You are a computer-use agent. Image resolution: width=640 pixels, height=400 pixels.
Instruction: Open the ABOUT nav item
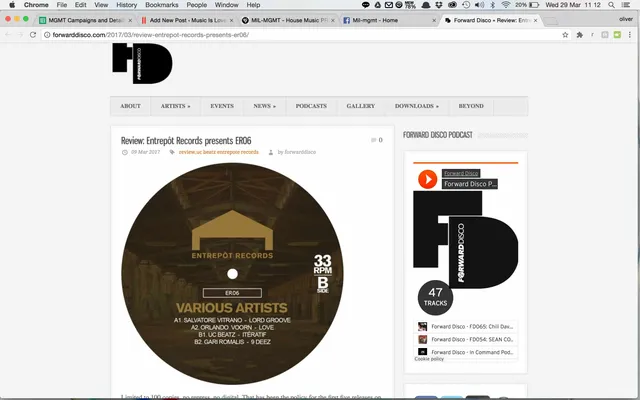[x=130, y=106]
